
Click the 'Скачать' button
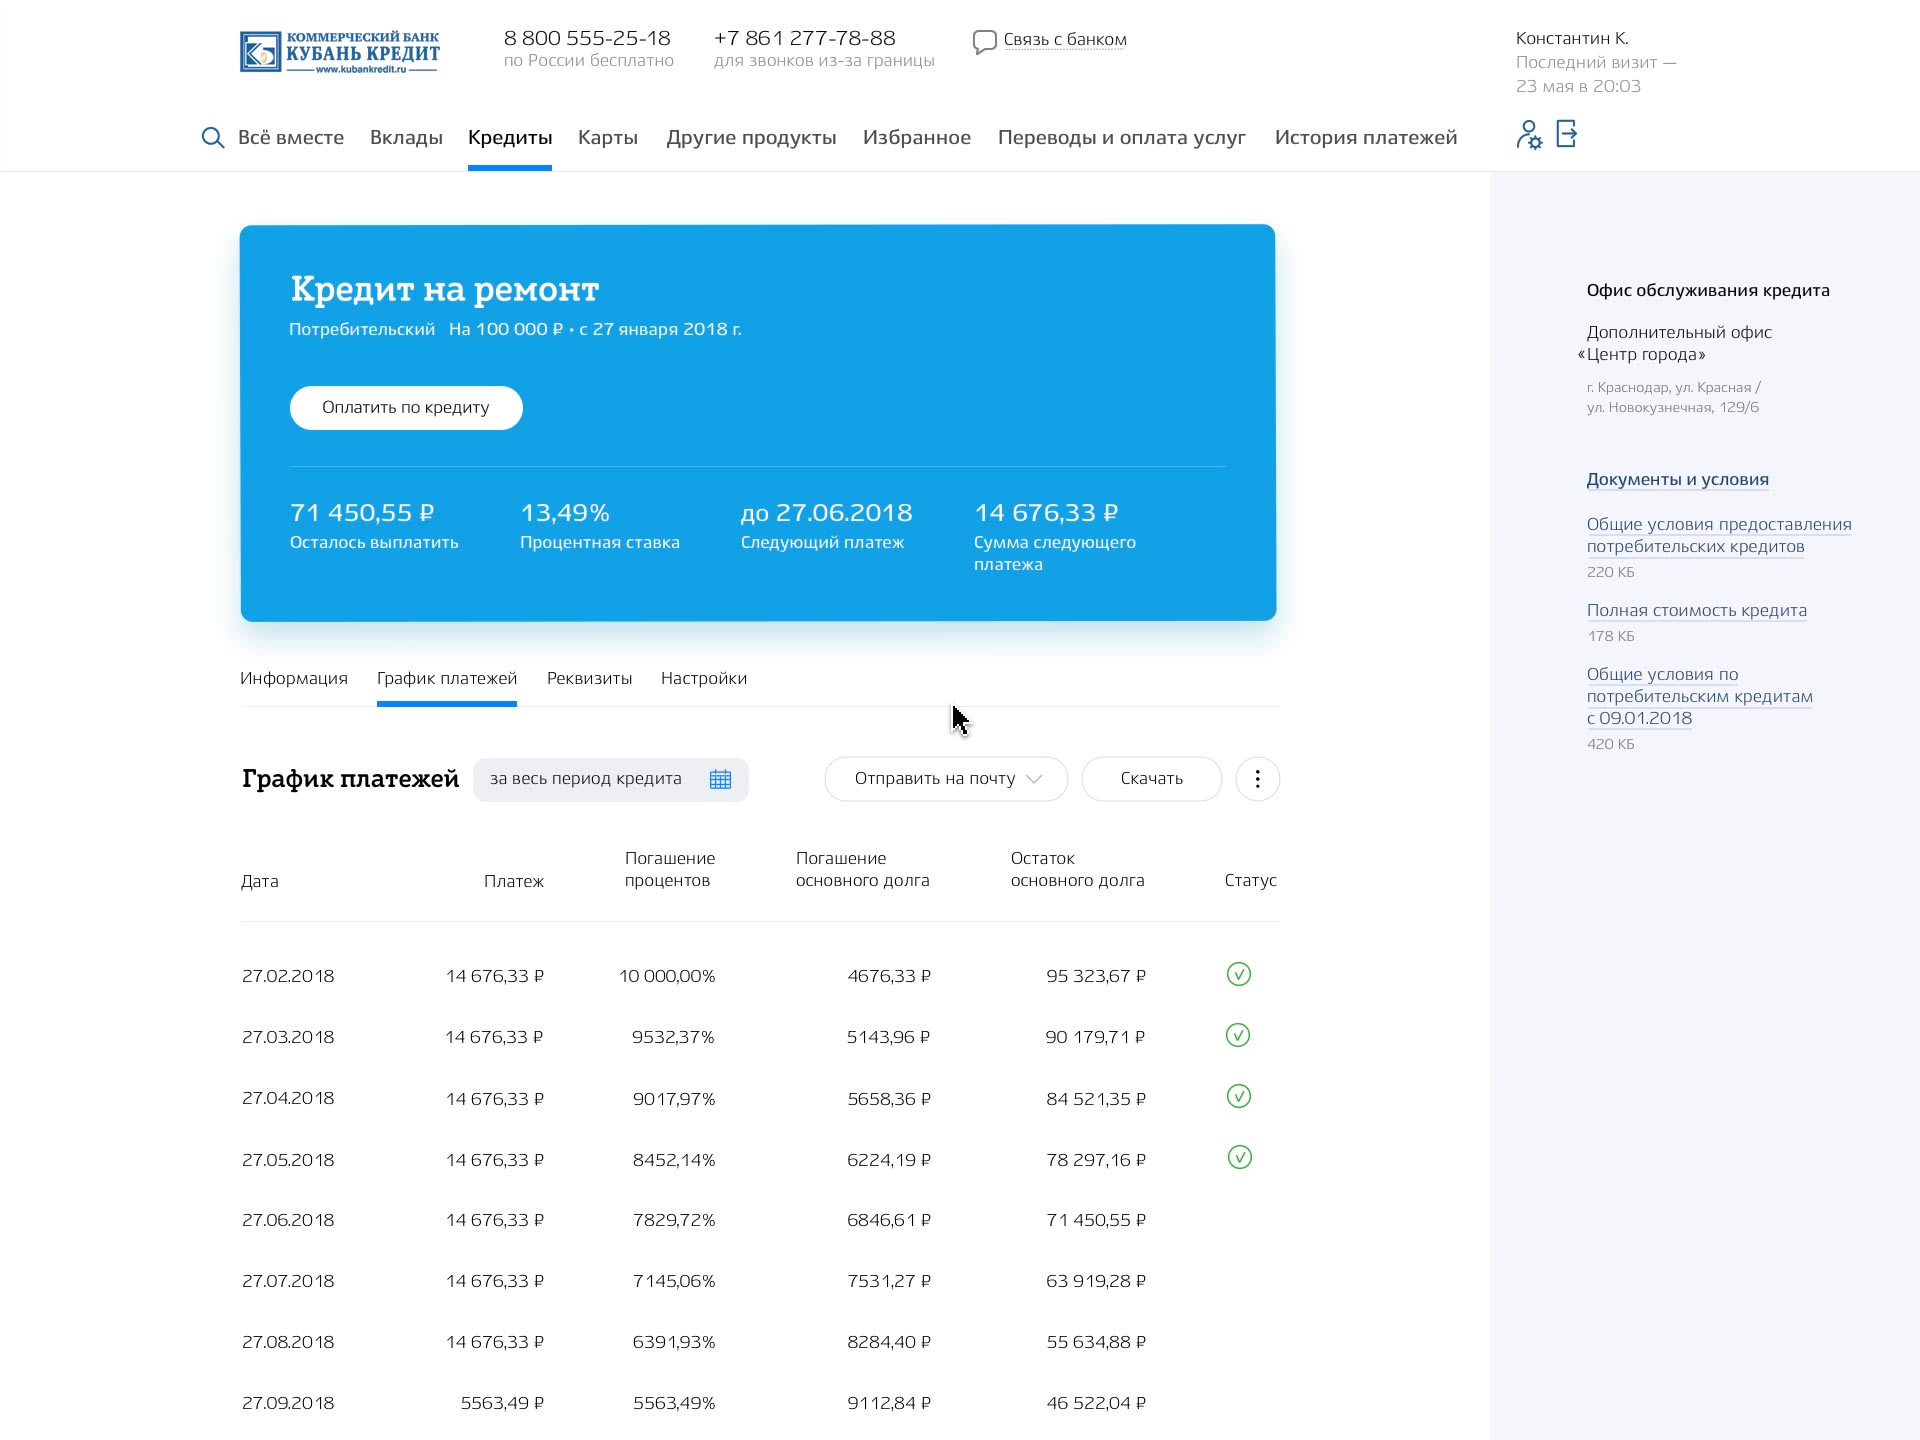[1152, 779]
